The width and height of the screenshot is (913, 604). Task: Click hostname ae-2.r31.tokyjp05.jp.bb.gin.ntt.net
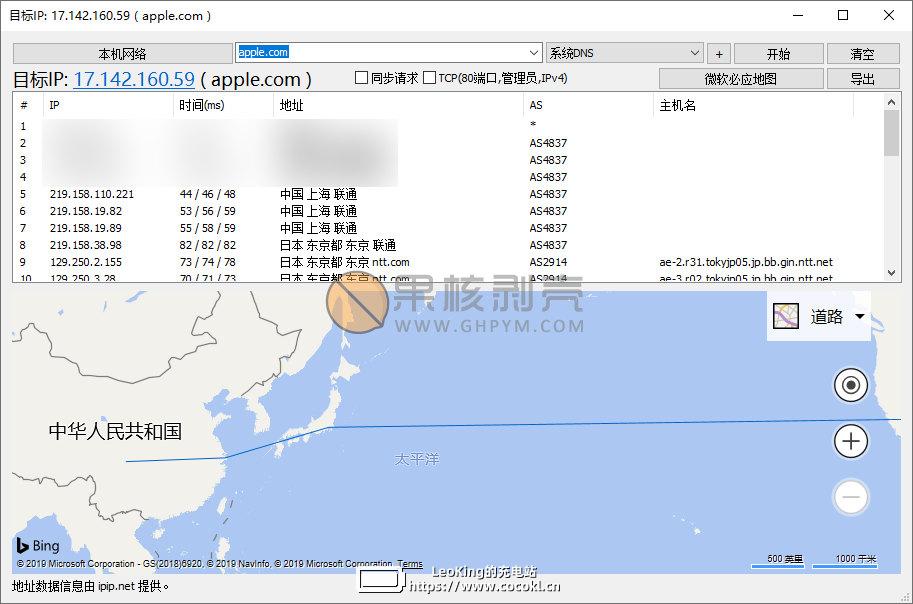(x=746, y=262)
